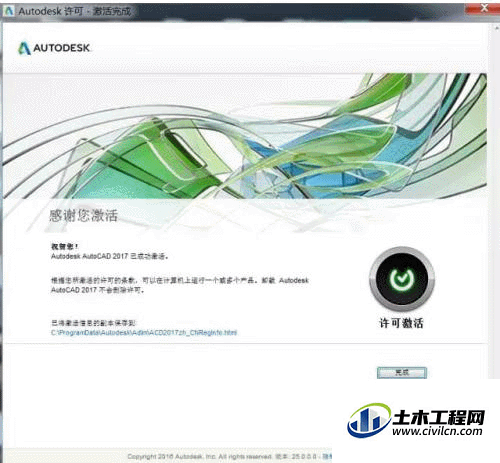This screenshot has width=500, height=463.
Task: Click the 完成 finish button
Action: point(402,372)
